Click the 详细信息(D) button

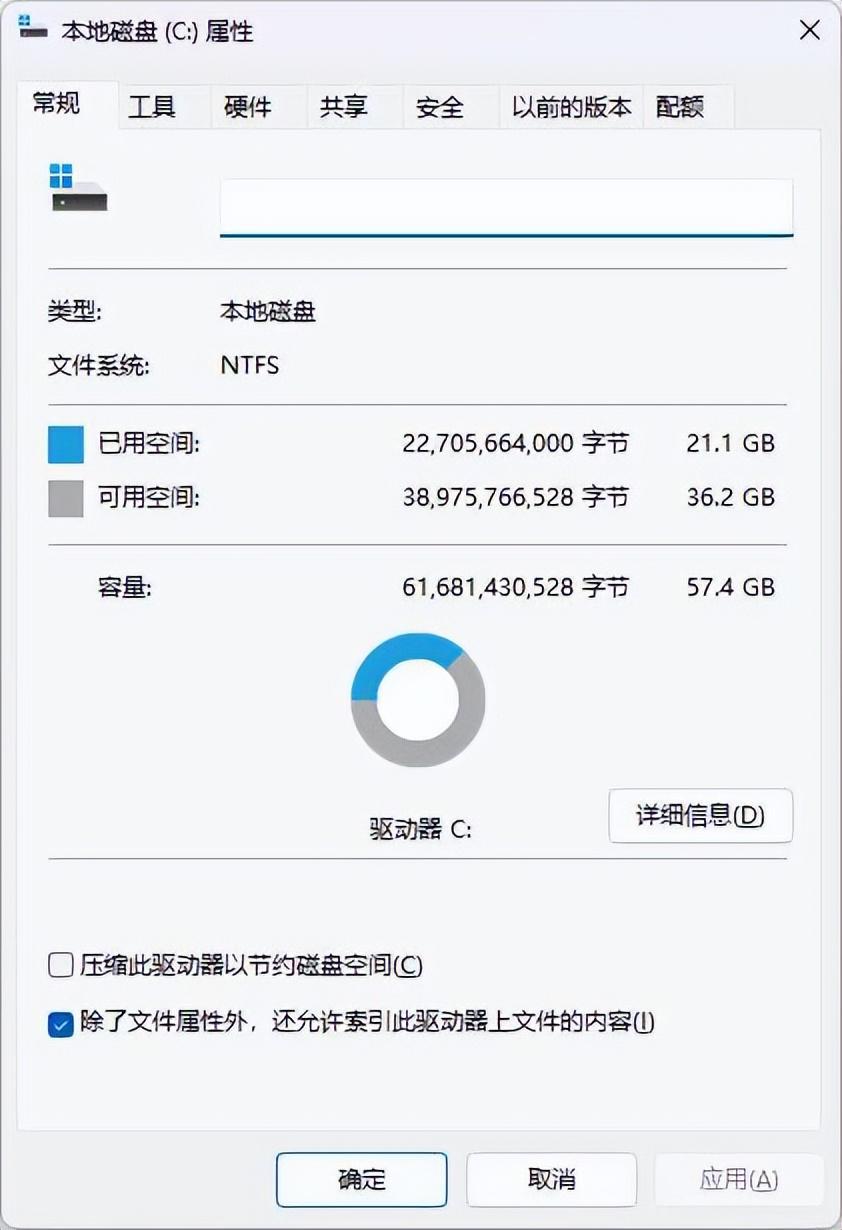700,816
